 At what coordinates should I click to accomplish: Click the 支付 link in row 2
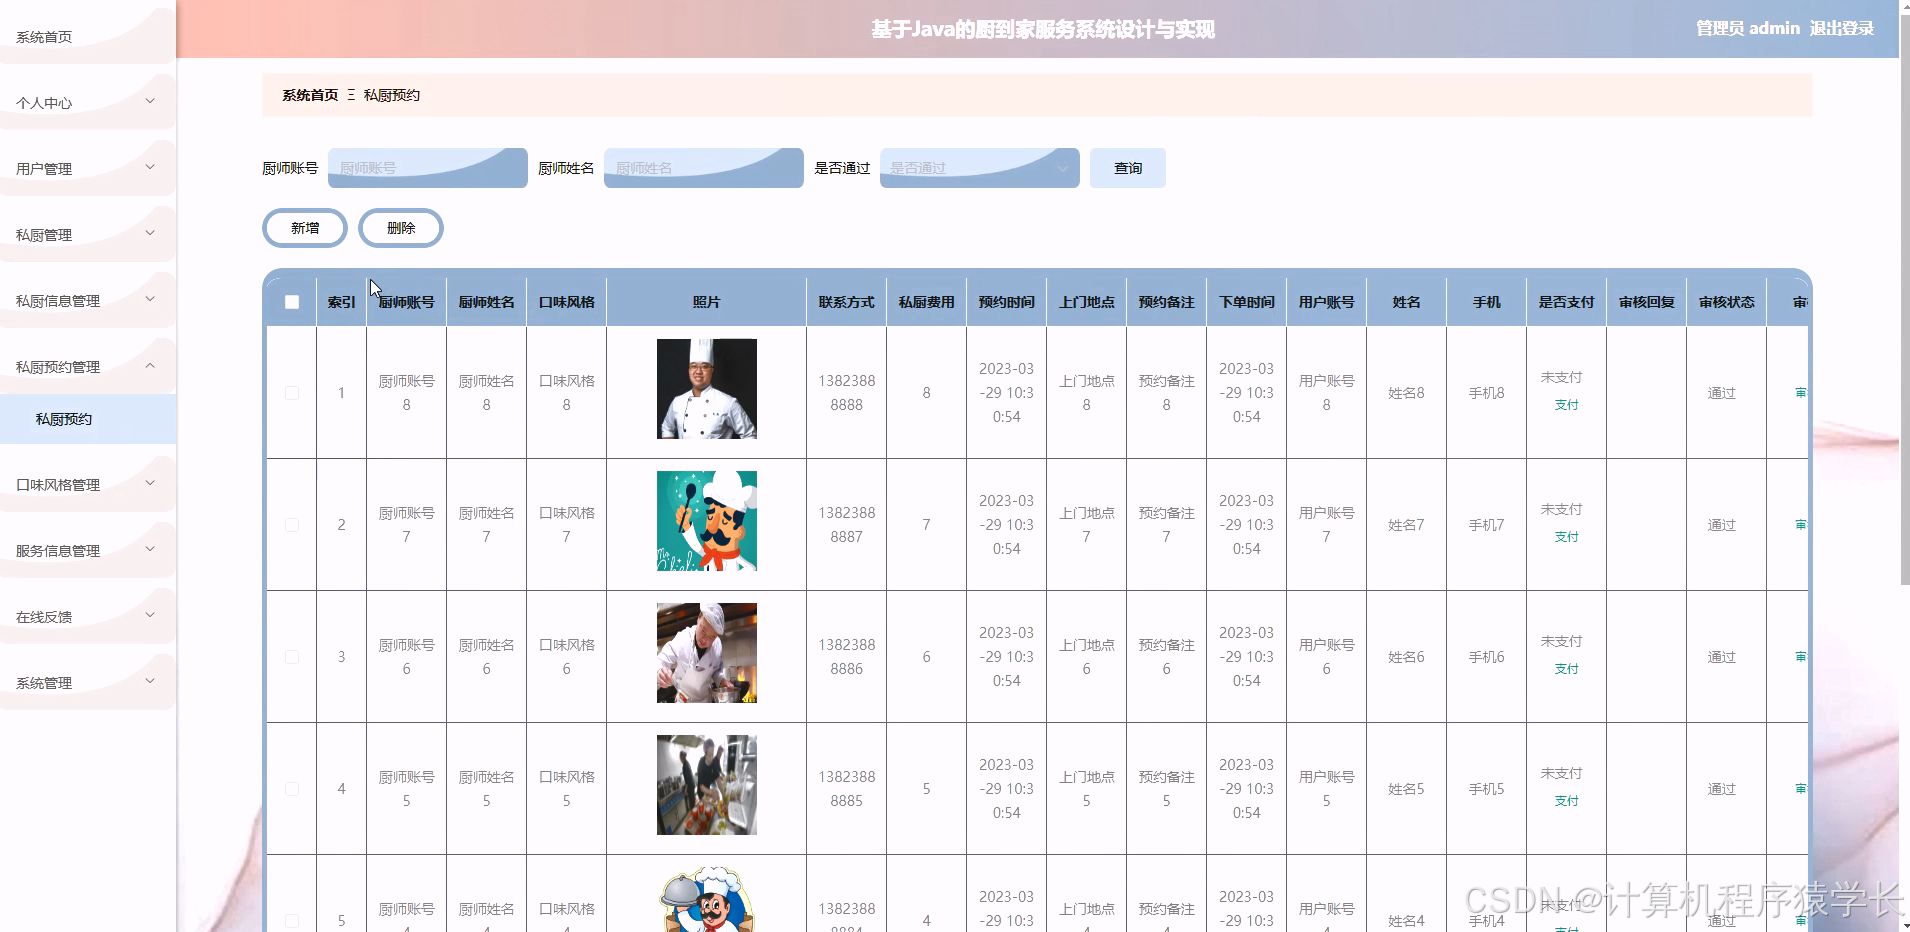(x=1566, y=537)
